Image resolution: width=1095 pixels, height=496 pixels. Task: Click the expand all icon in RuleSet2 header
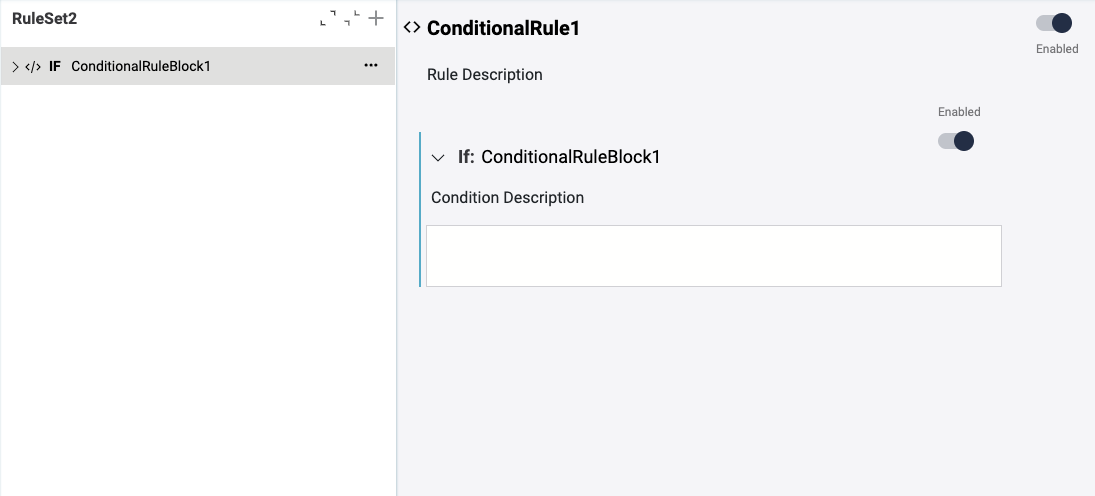coord(328,18)
